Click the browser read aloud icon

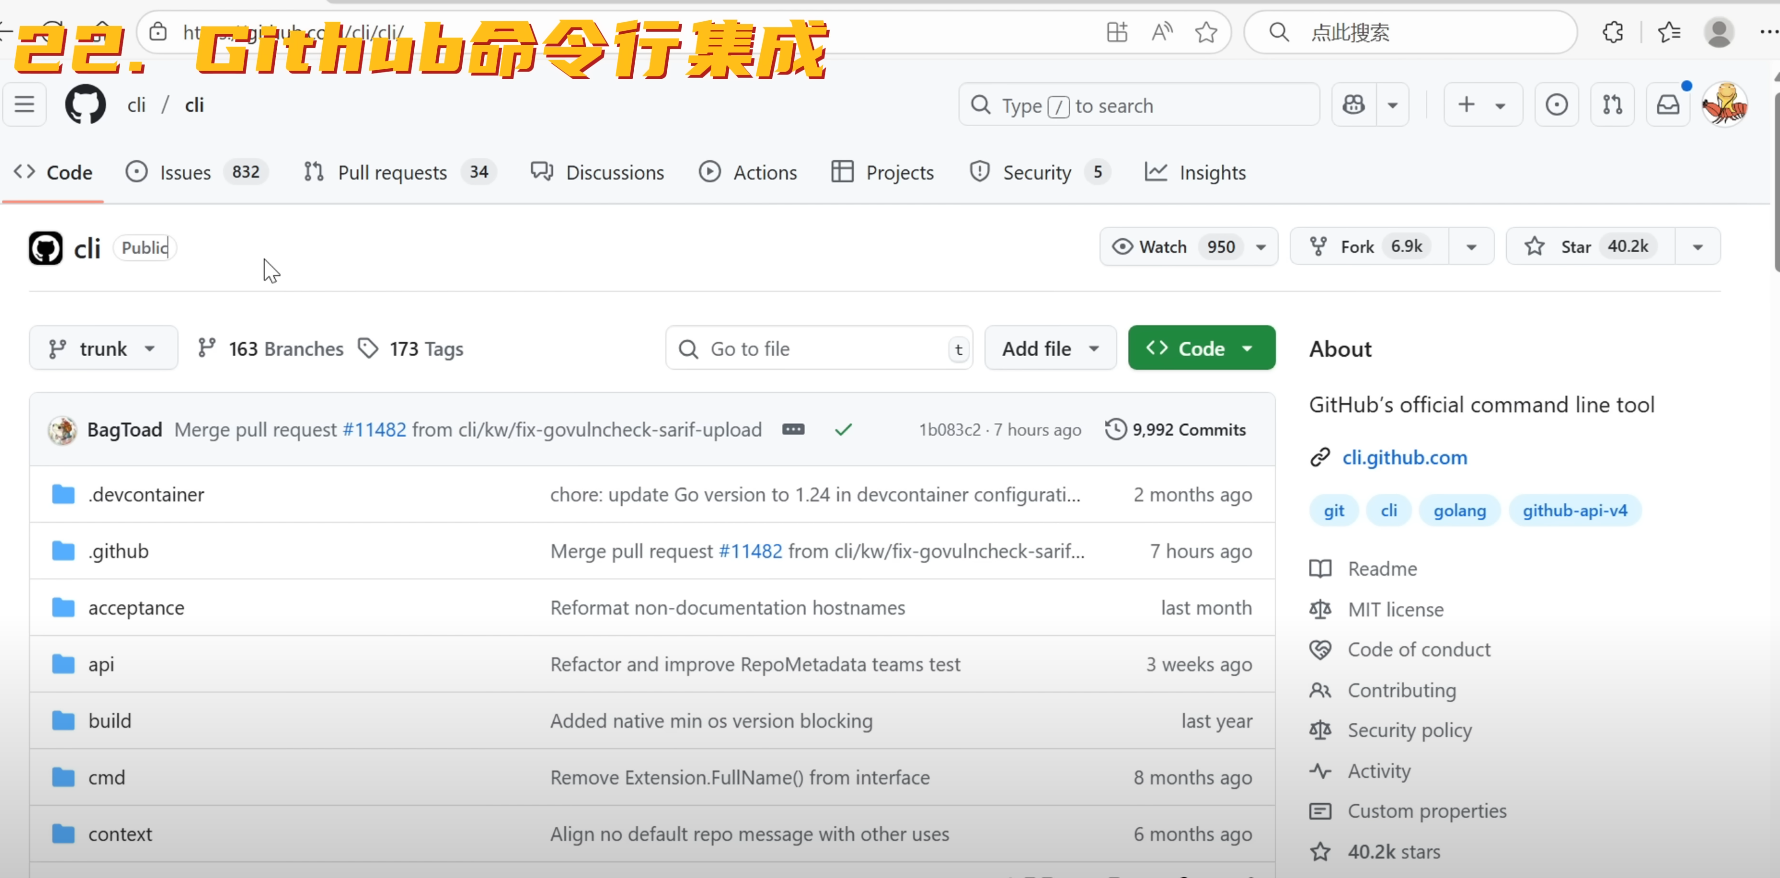1162,32
